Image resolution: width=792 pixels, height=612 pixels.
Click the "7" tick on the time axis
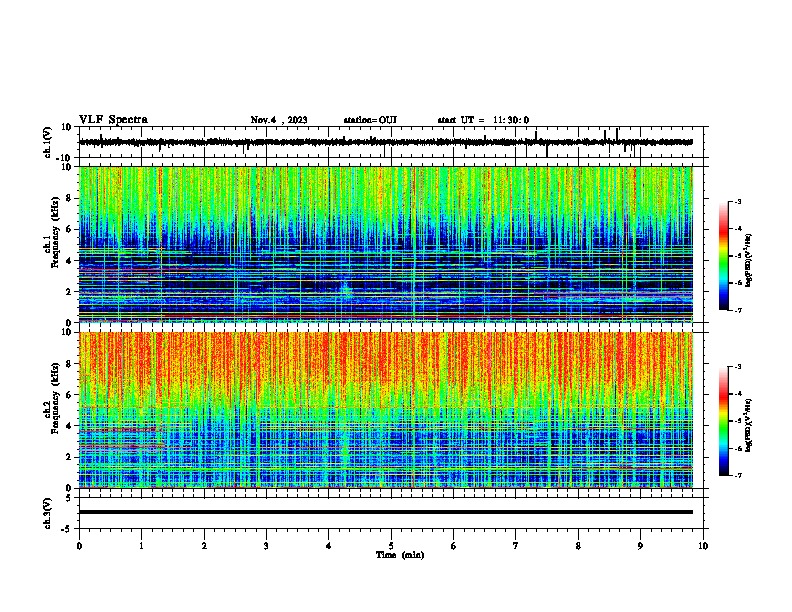[x=516, y=546]
